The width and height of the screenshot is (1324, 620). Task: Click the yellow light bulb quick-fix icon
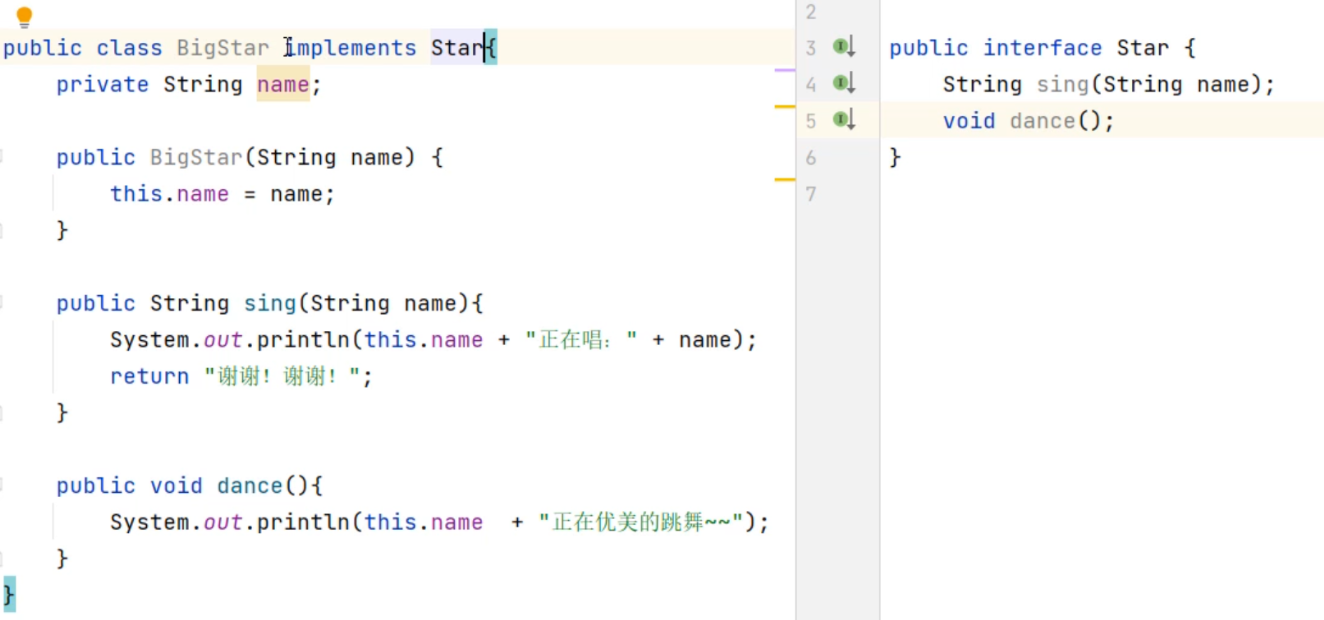pyautogui.click(x=25, y=17)
